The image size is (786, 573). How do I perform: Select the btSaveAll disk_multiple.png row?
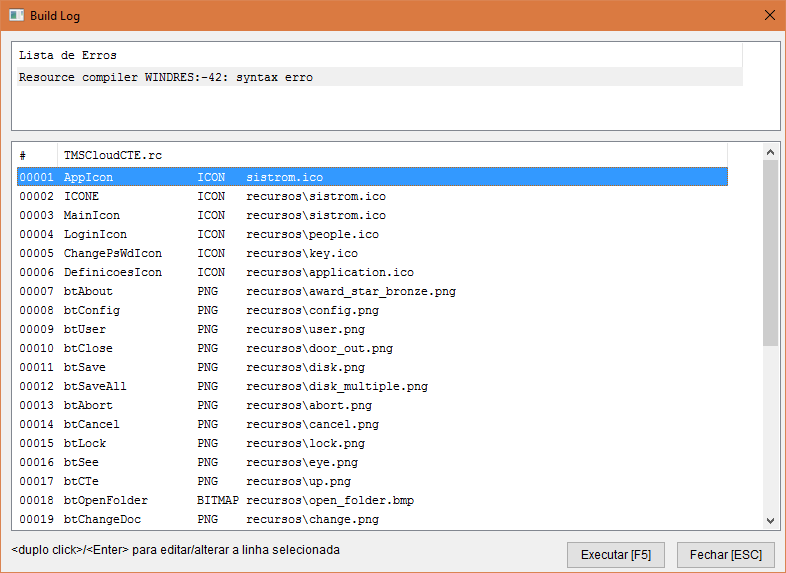pos(372,386)
